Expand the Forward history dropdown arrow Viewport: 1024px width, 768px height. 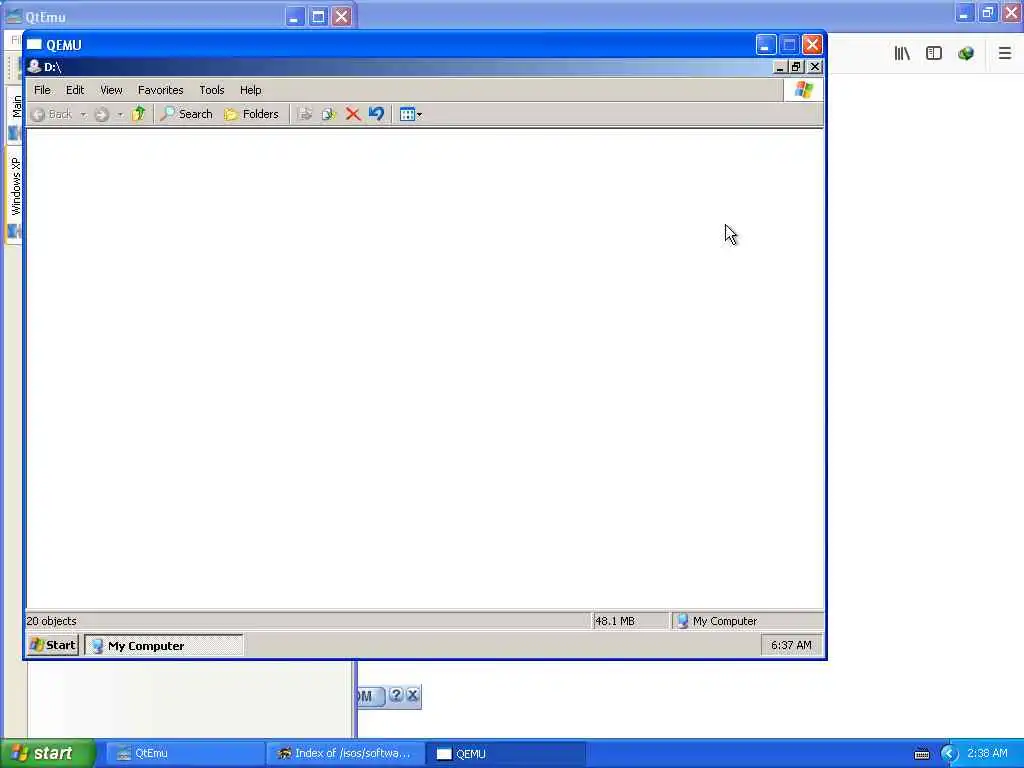[x=120, y=114]
